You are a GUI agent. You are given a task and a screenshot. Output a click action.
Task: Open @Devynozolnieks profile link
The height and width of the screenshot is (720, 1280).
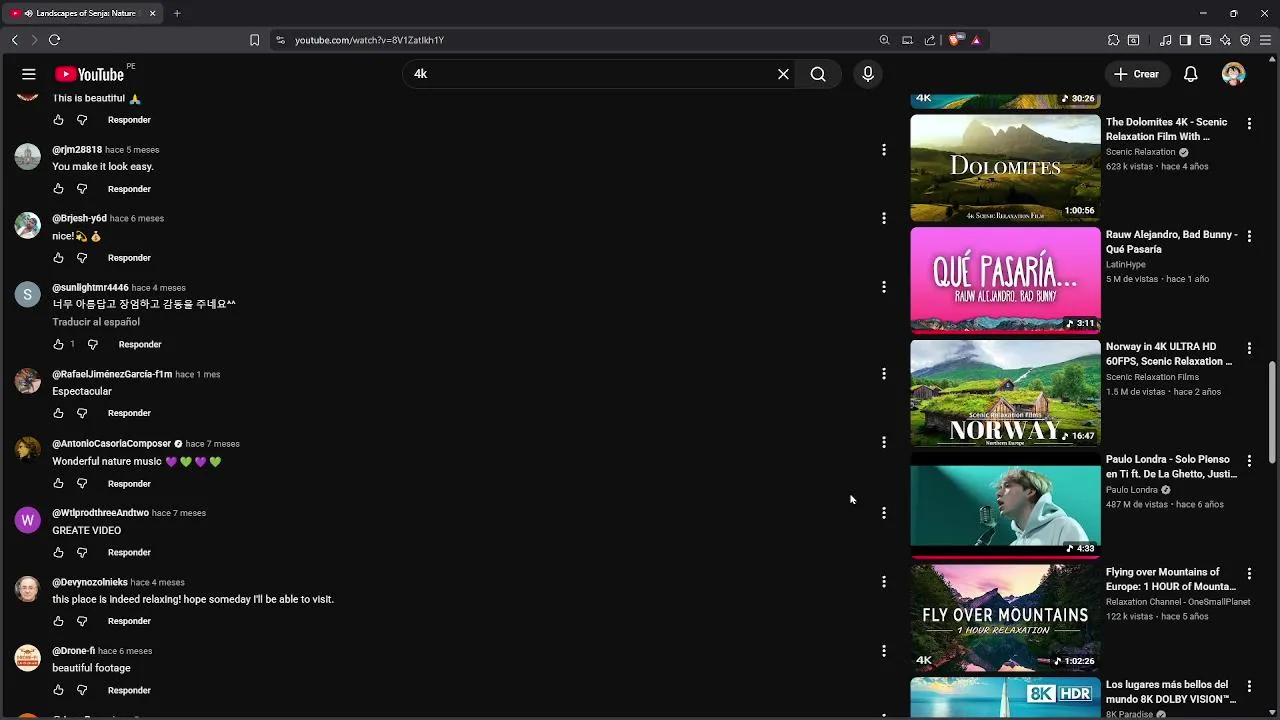(90, 582)
